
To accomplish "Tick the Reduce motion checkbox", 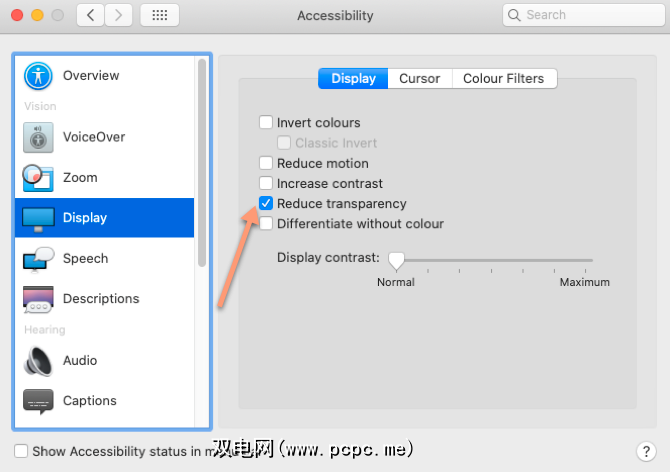I will [266, 163].
